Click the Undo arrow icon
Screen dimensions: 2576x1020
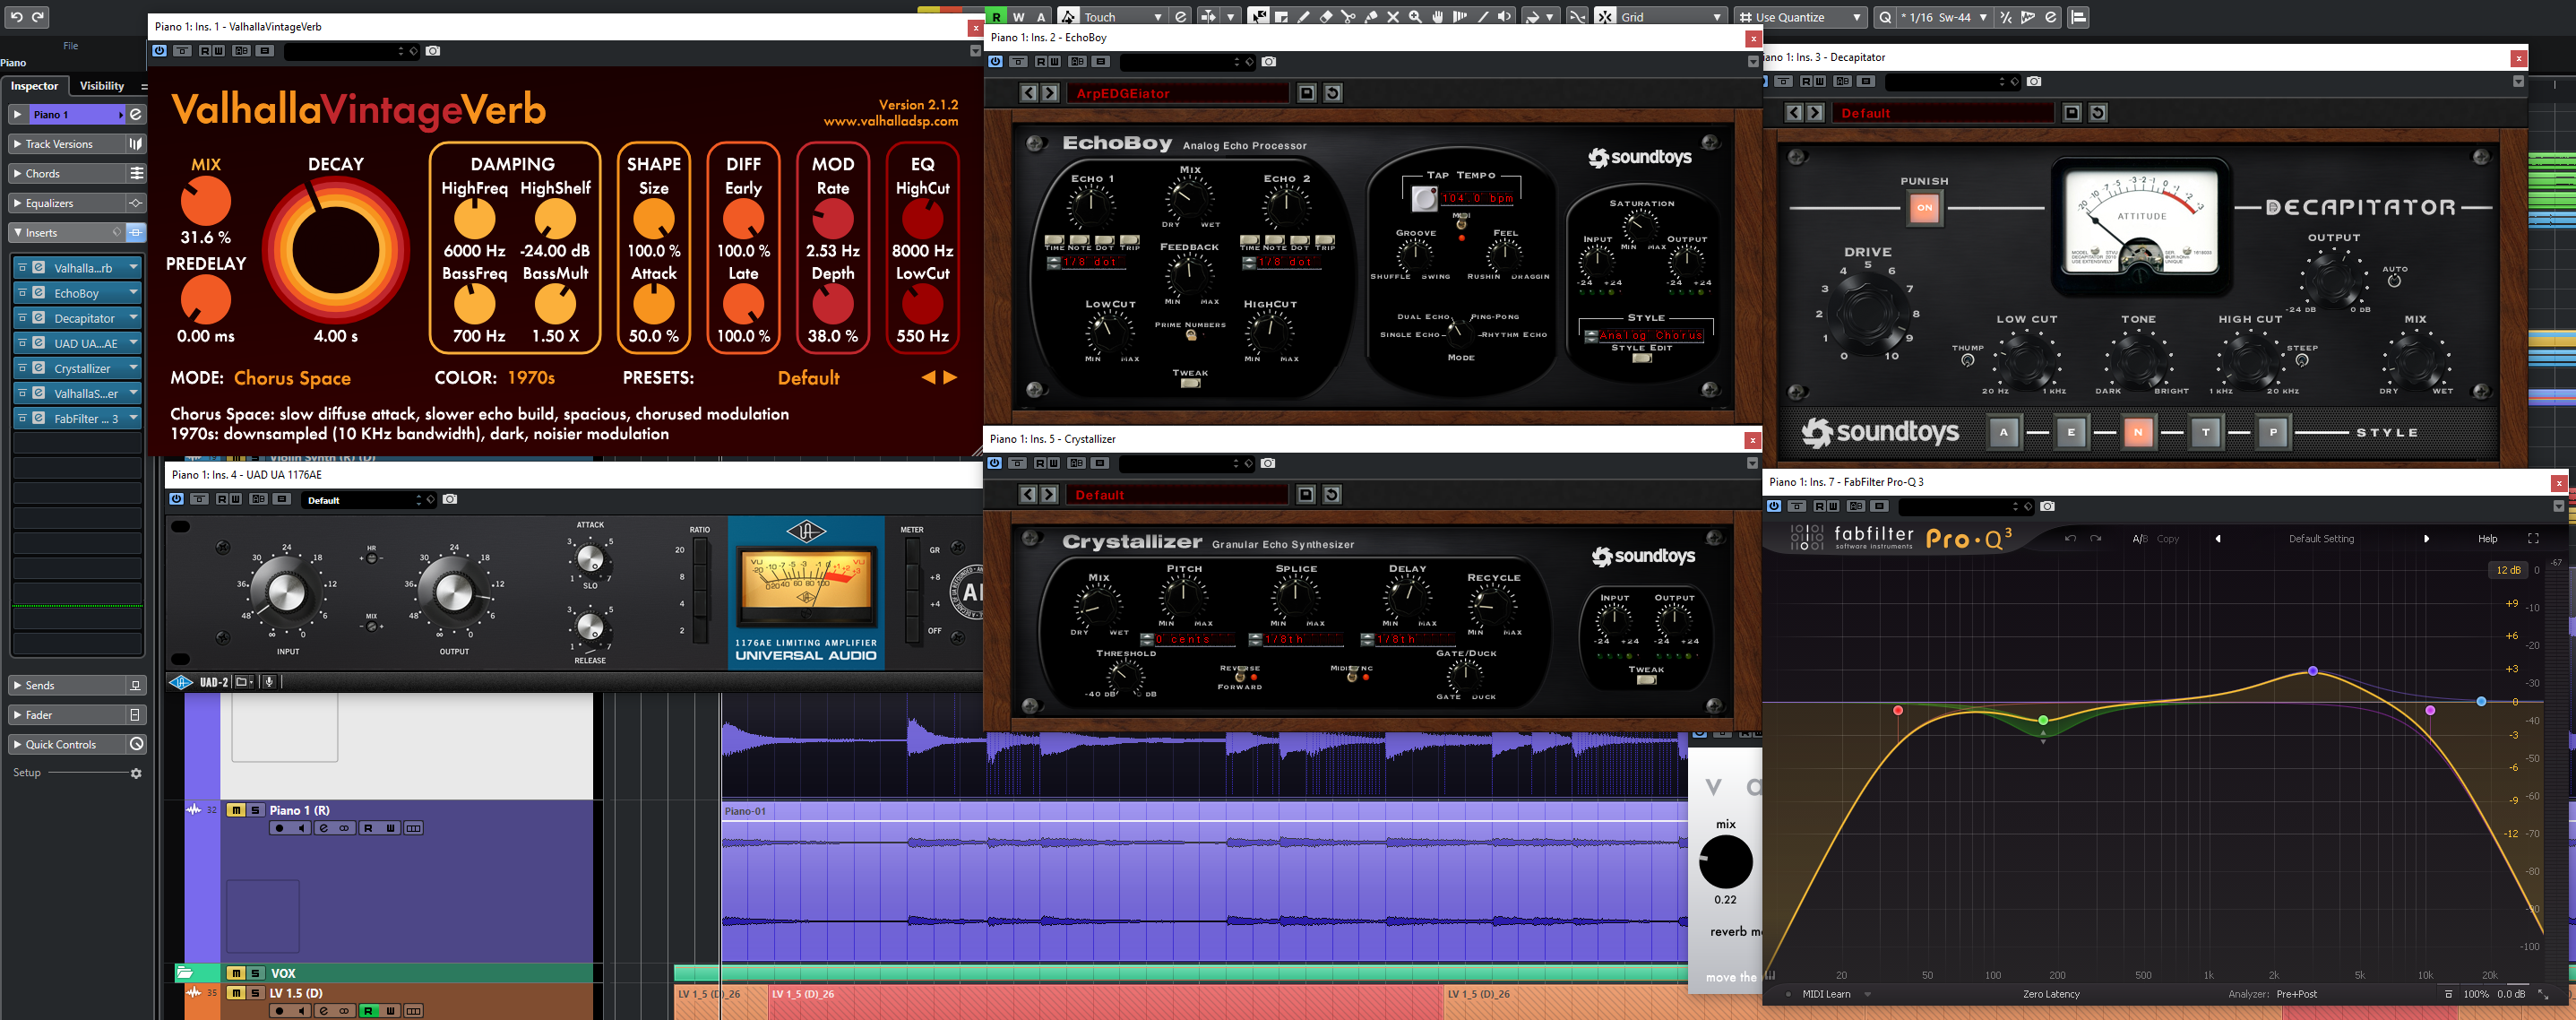point(17,17)
